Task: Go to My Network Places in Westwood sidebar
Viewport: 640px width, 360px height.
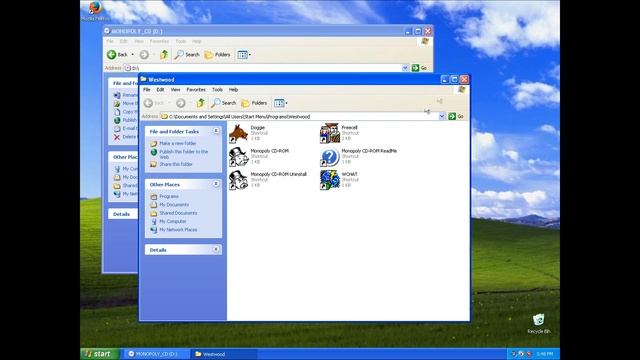Action: pyautogui.click(x=178, y=230)
